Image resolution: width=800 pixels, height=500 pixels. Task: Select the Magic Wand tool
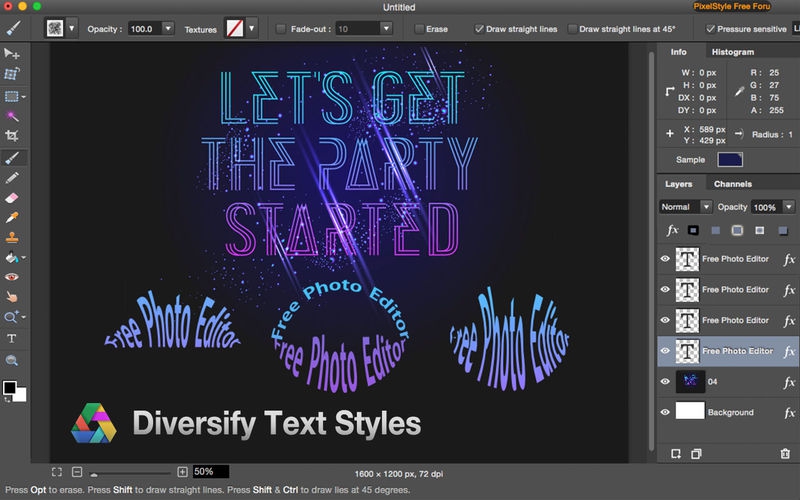[x=13, y=116]
